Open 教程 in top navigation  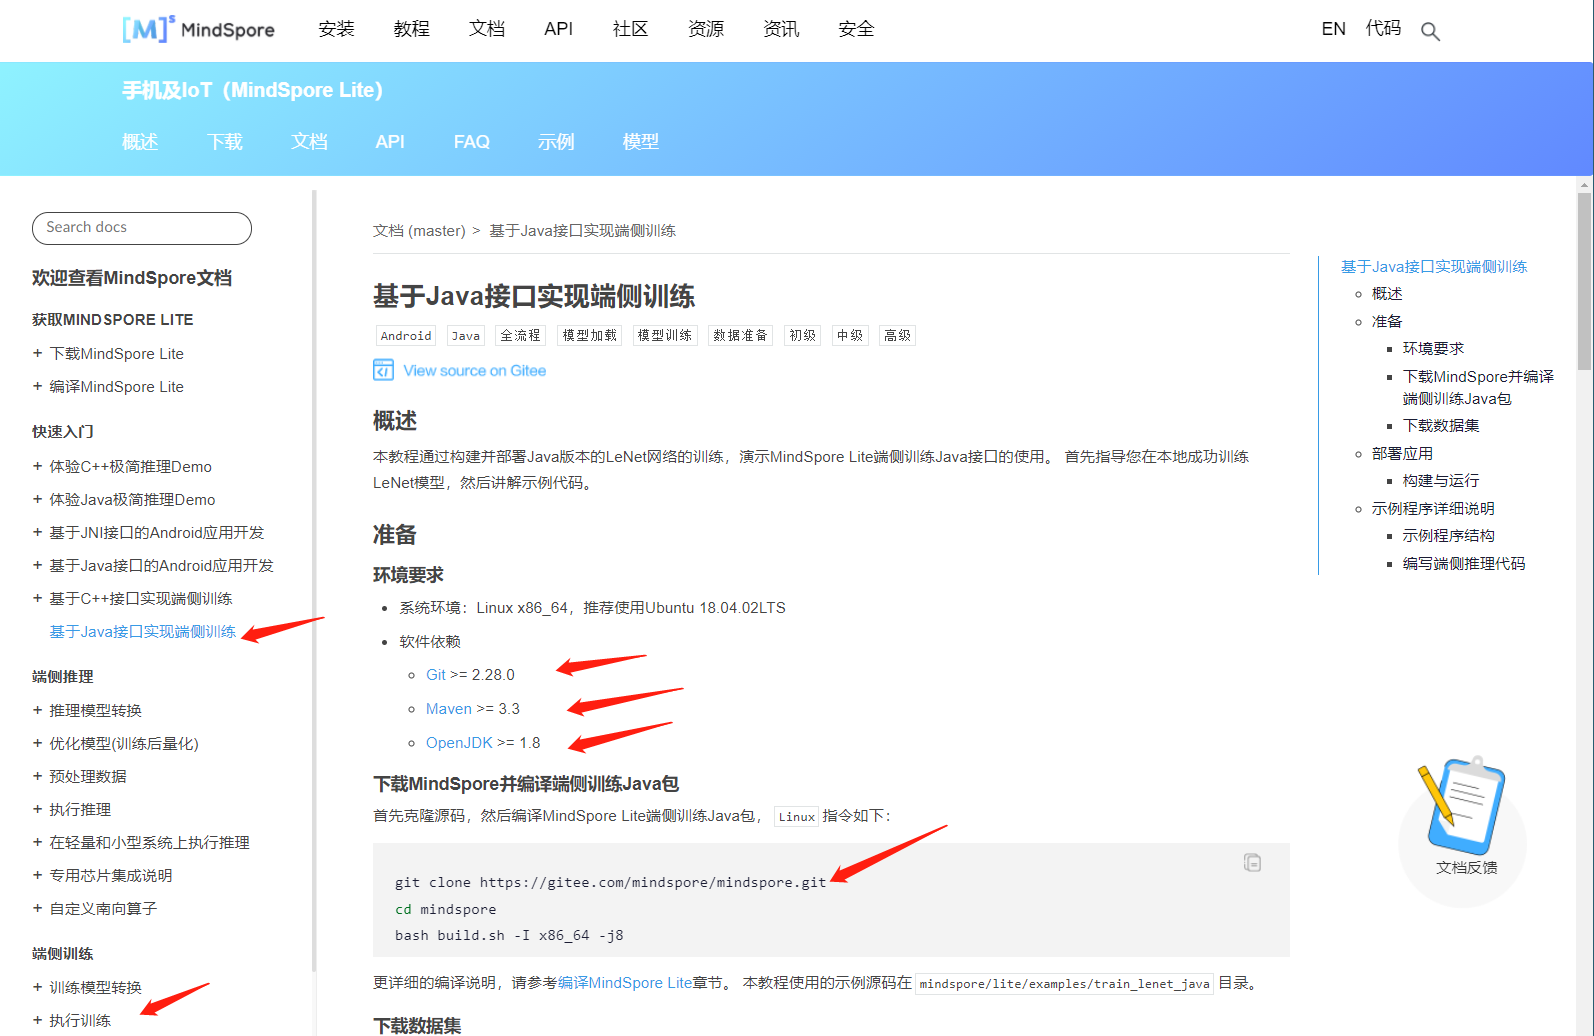click(411, 29)
